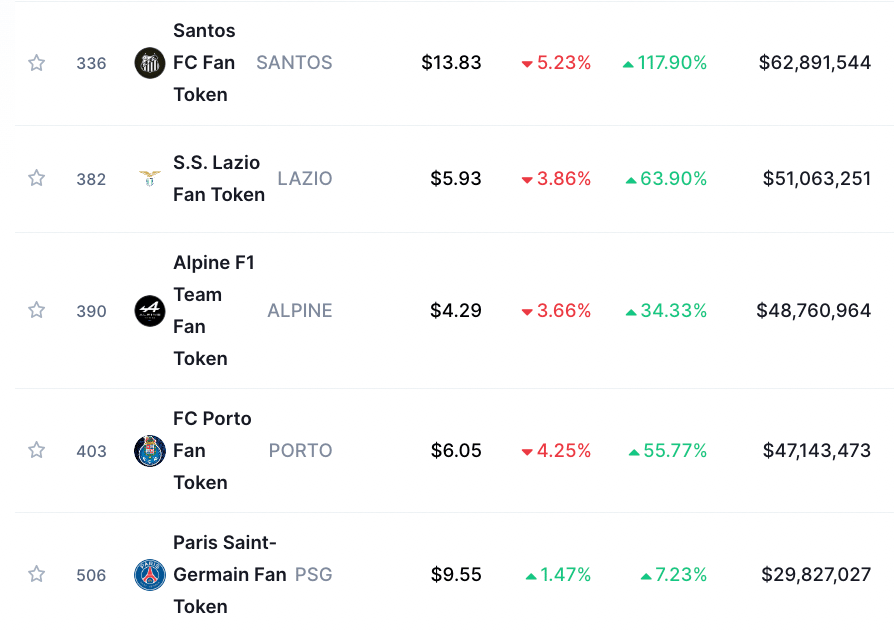Click the $47,143,473 market cap for Porto
Image resolution: width=894 pixels, height=630 pixels.
click(x=817, y=450)
